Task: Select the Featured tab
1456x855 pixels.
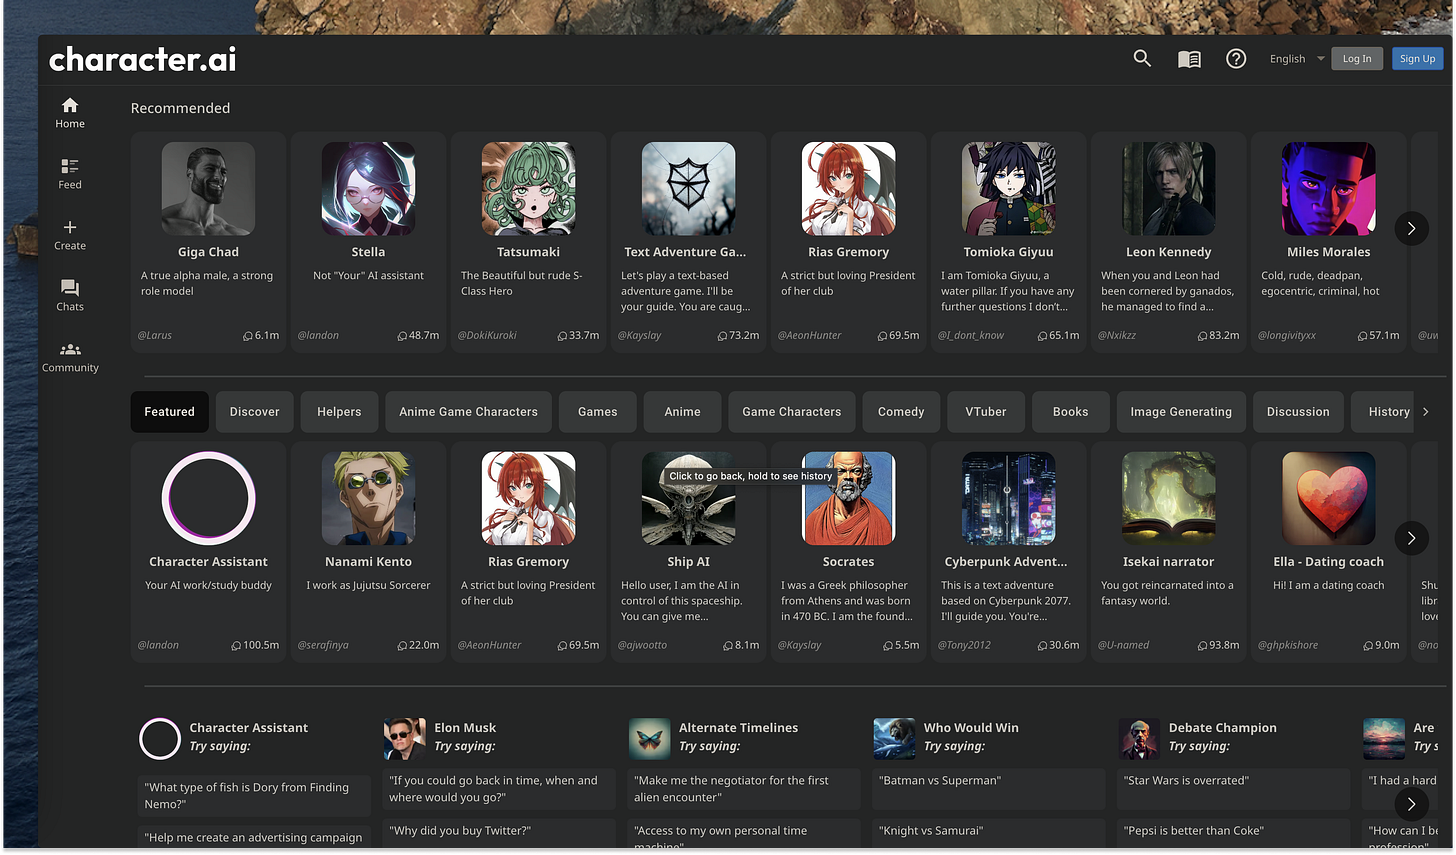Action: (170, 412)
